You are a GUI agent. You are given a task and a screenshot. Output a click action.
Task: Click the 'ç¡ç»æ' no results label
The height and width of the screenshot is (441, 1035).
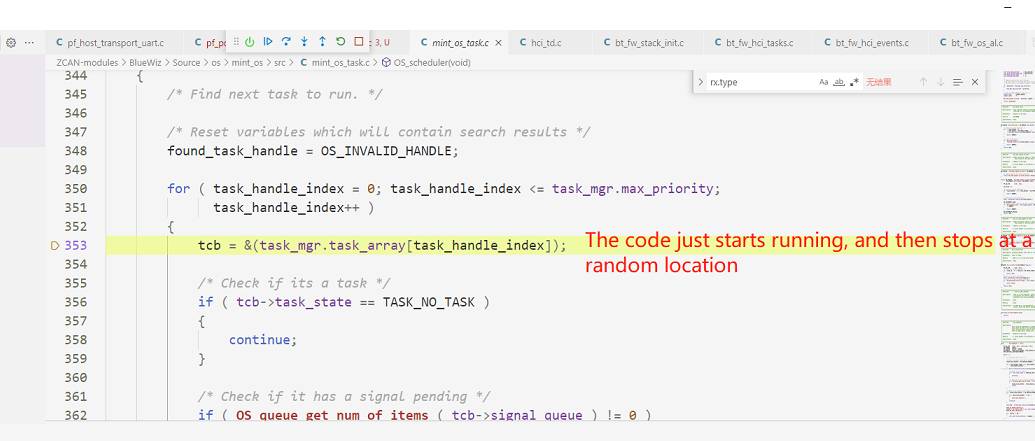pos(879,83)
